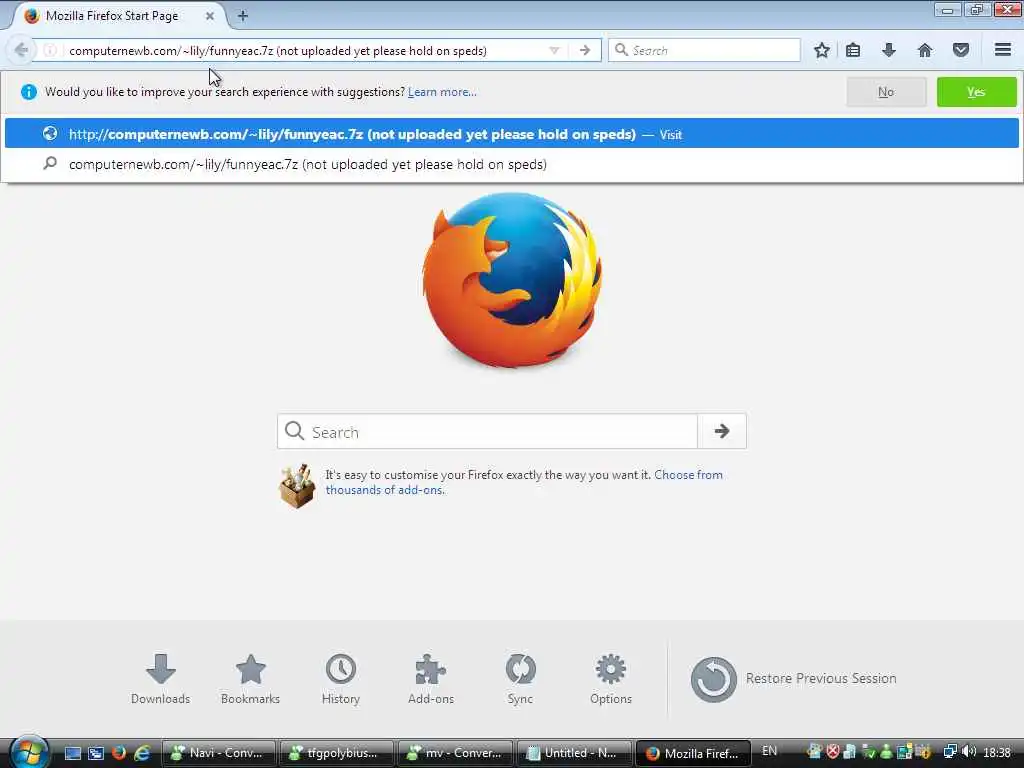Submit the central search arrow button
The height and width of the screenshot is (768, 1024).
click(722, 431)
